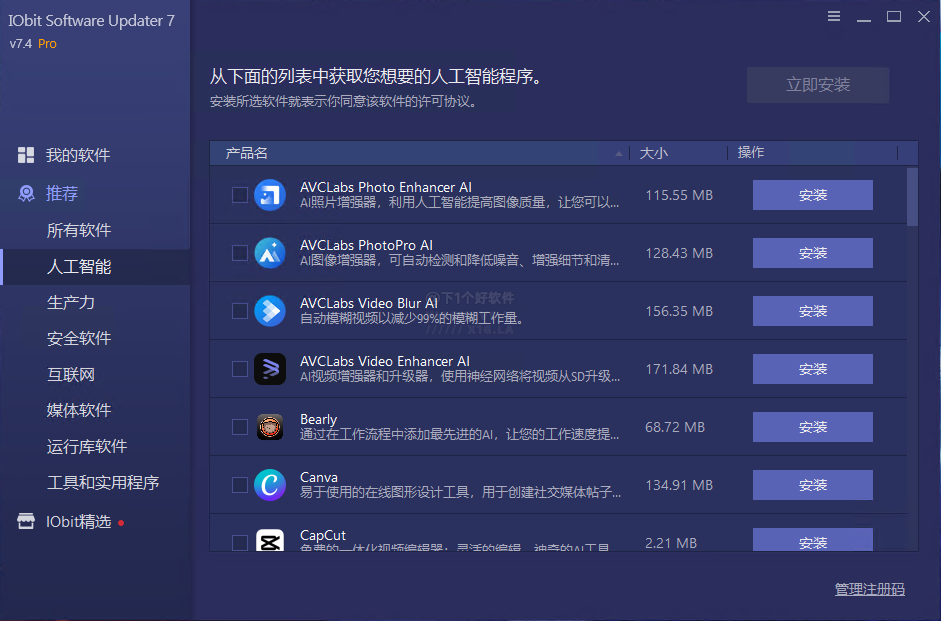Click the 134.91 MB size value
The image size is (941, 621).
point(679,485)
